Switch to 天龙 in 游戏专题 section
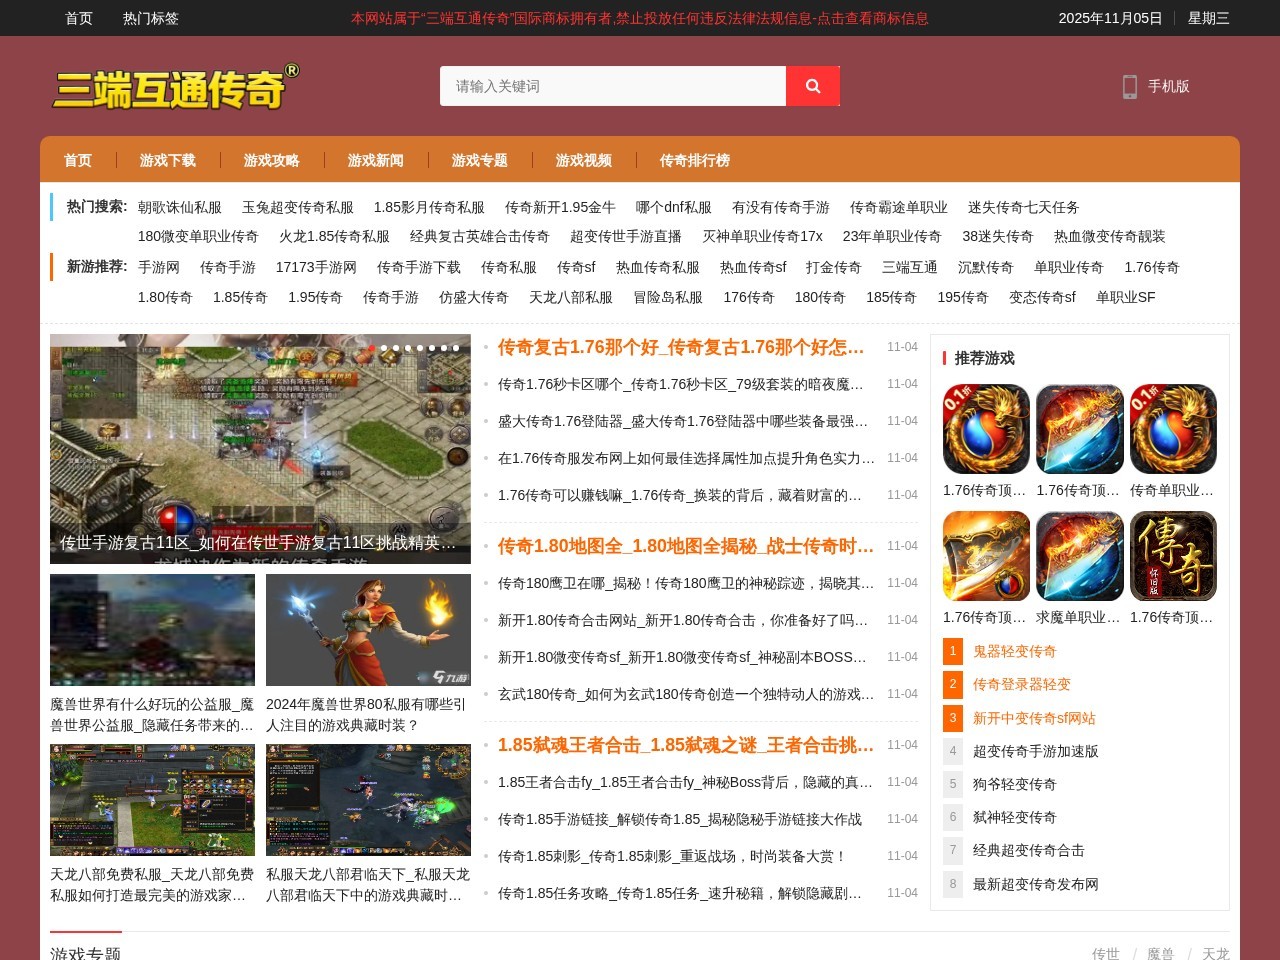This screenshot has width=1280, height=960. pos(1215,954)
